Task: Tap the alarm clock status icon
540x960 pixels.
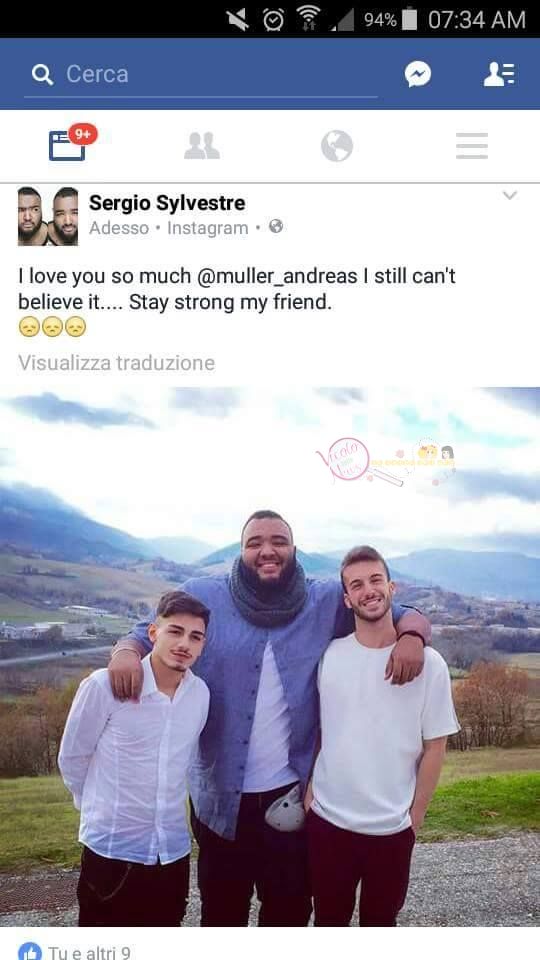Action: pyautogui.click(x=273, y=20)
